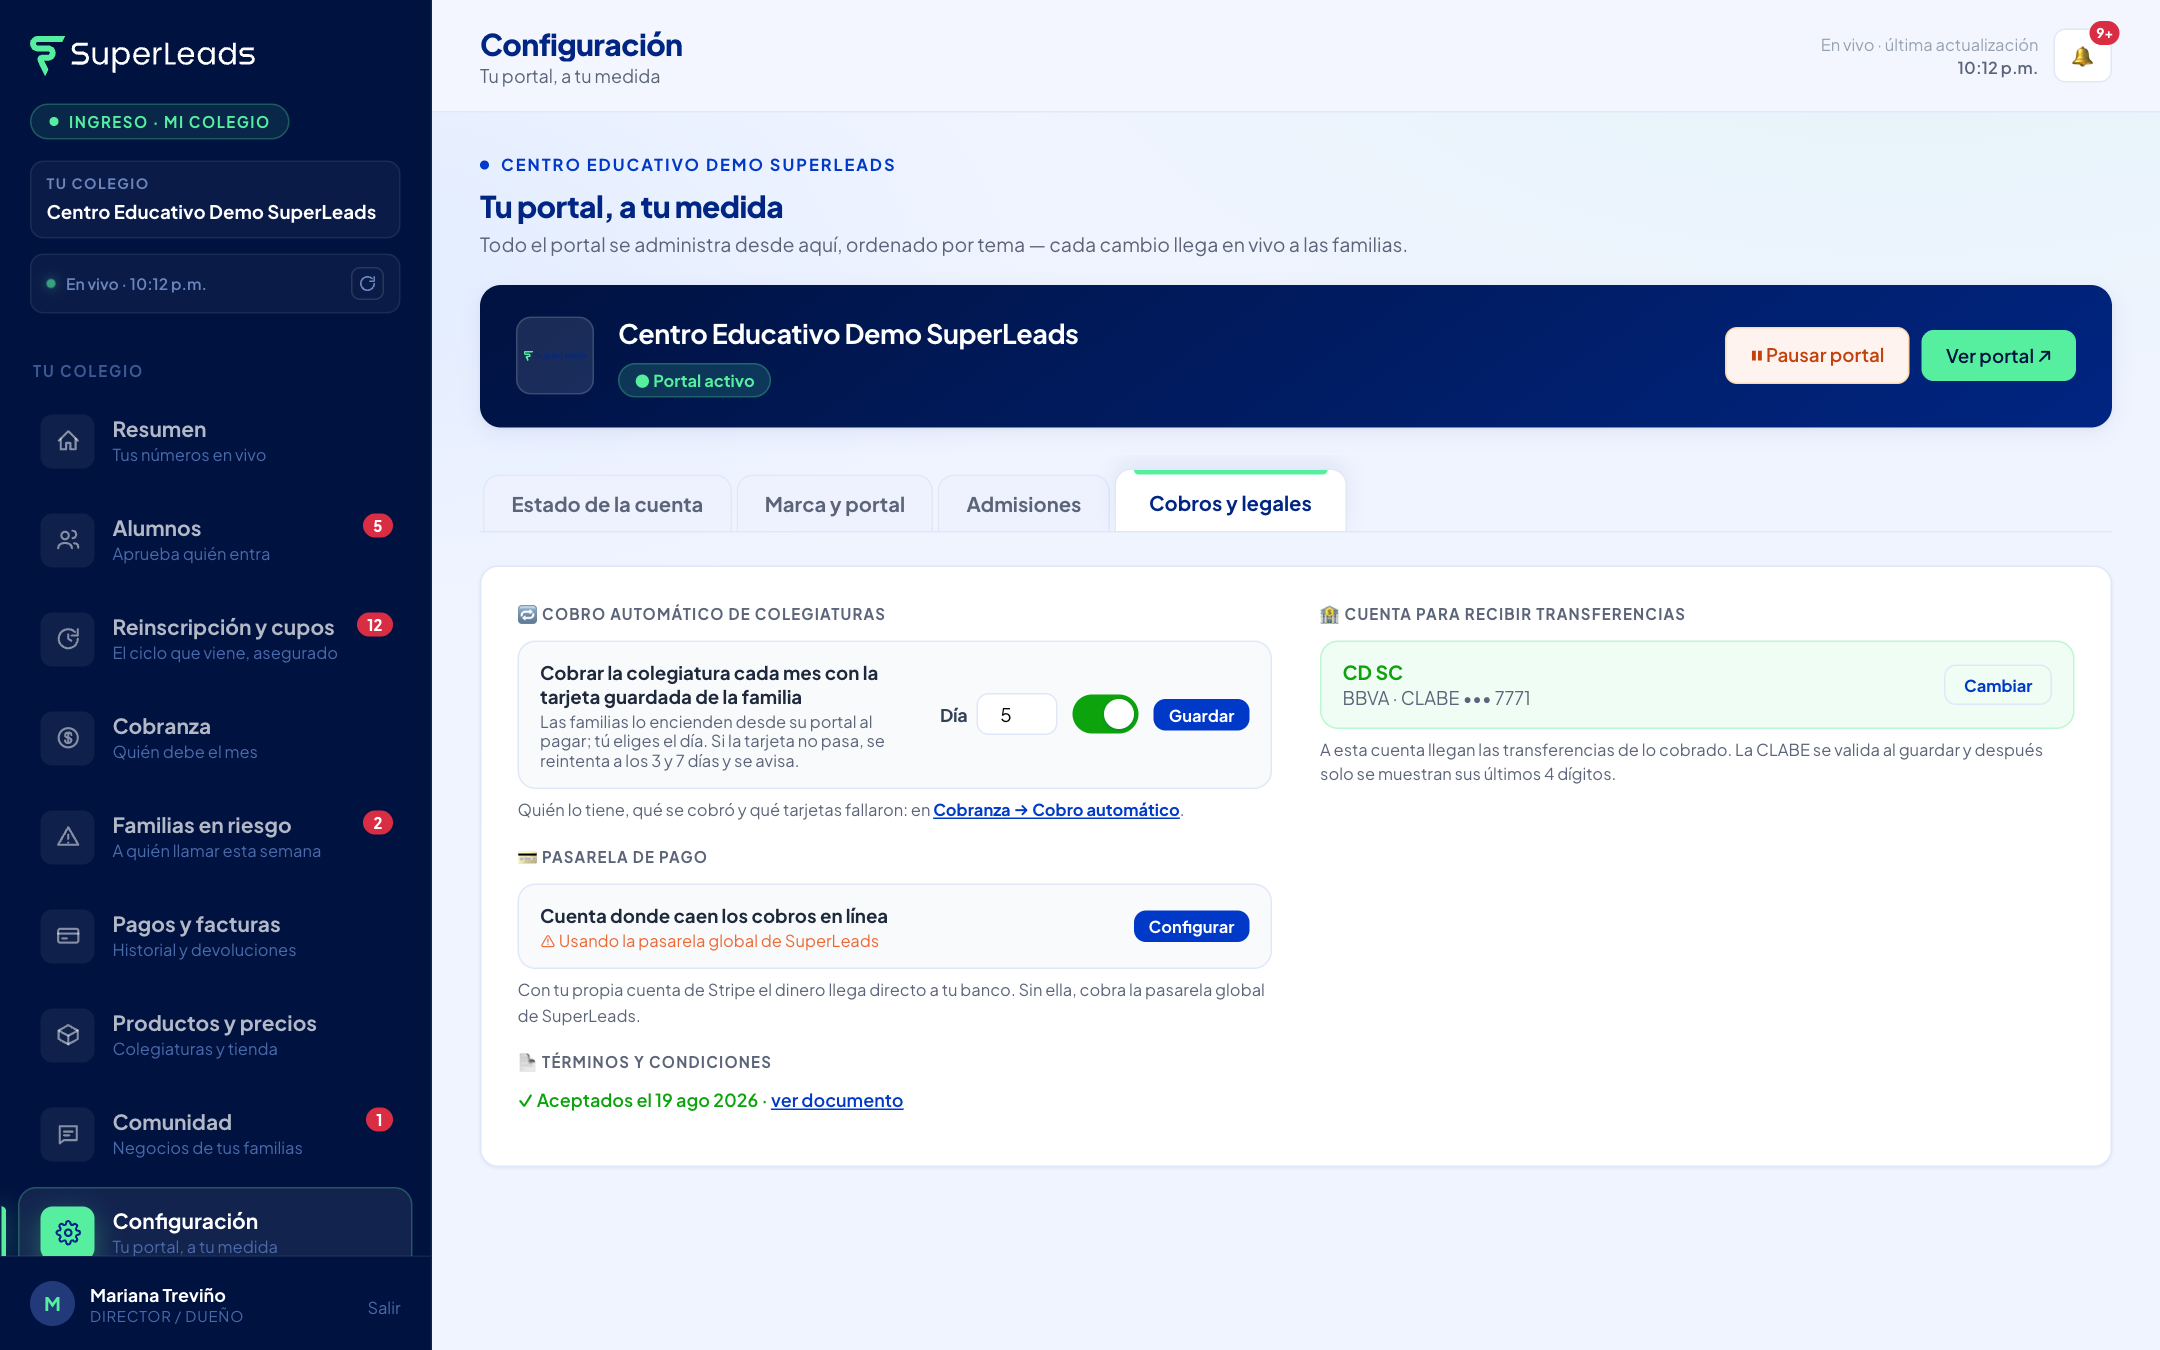
Task: Switch to Estado de la cuenta tab
Action: click(607, 504)
